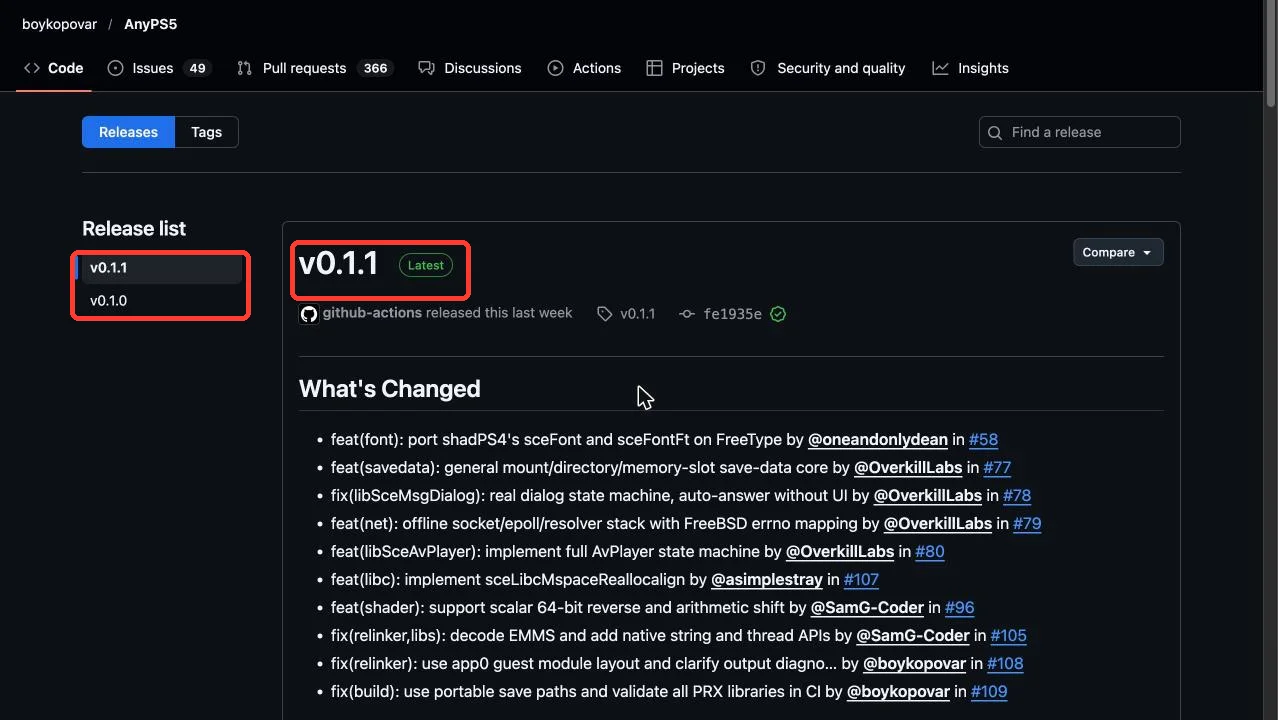Open @oneandonlydean profile link
1278x720 pixels.
877,439
